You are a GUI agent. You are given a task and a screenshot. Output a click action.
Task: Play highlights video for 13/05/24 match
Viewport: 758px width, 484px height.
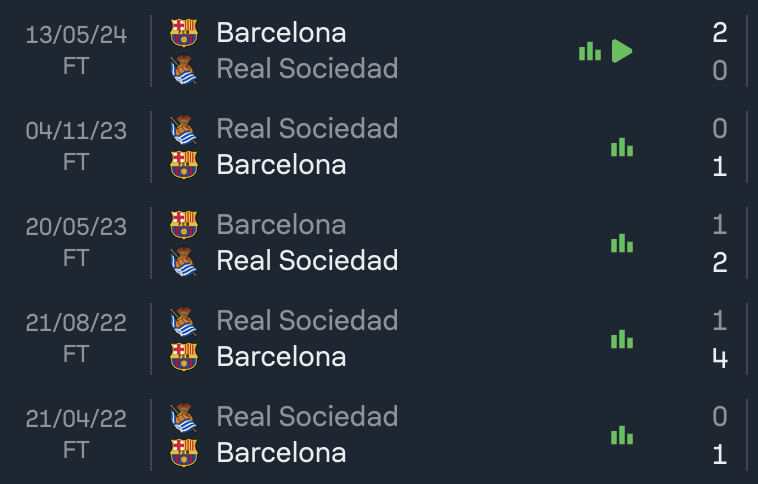622,51
